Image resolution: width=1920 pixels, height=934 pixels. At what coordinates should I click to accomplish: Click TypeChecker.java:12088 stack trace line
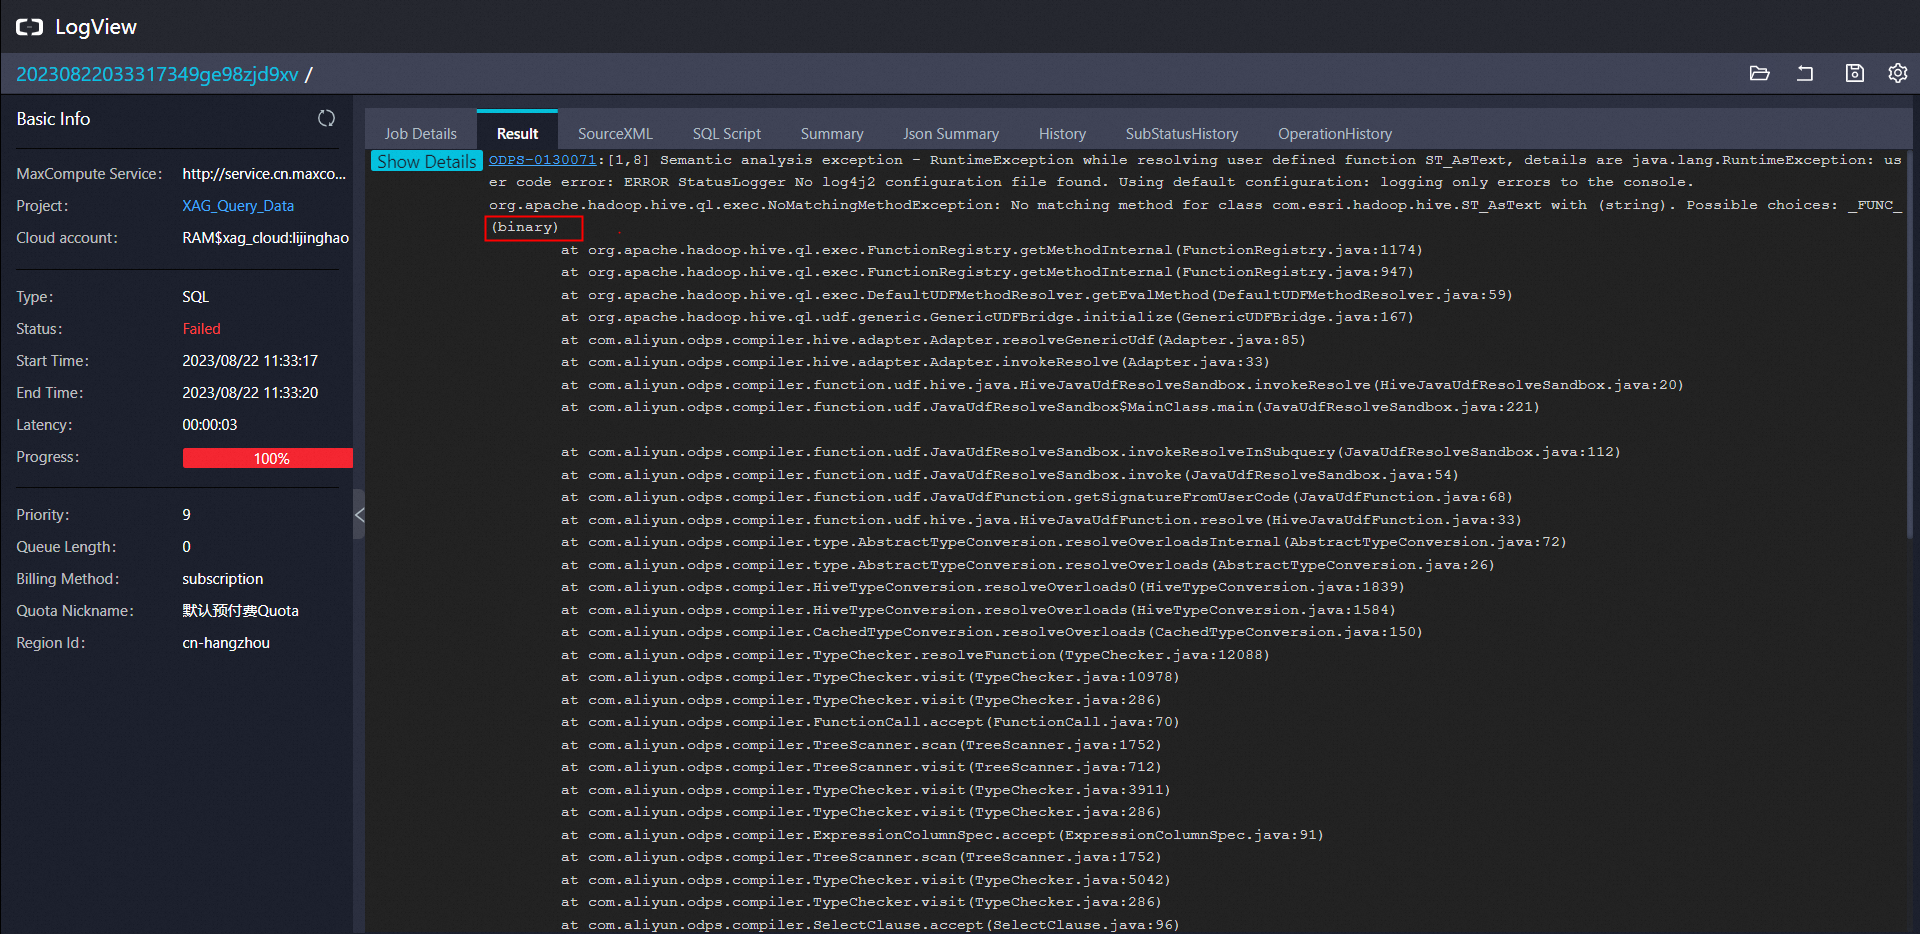(915, 655)
